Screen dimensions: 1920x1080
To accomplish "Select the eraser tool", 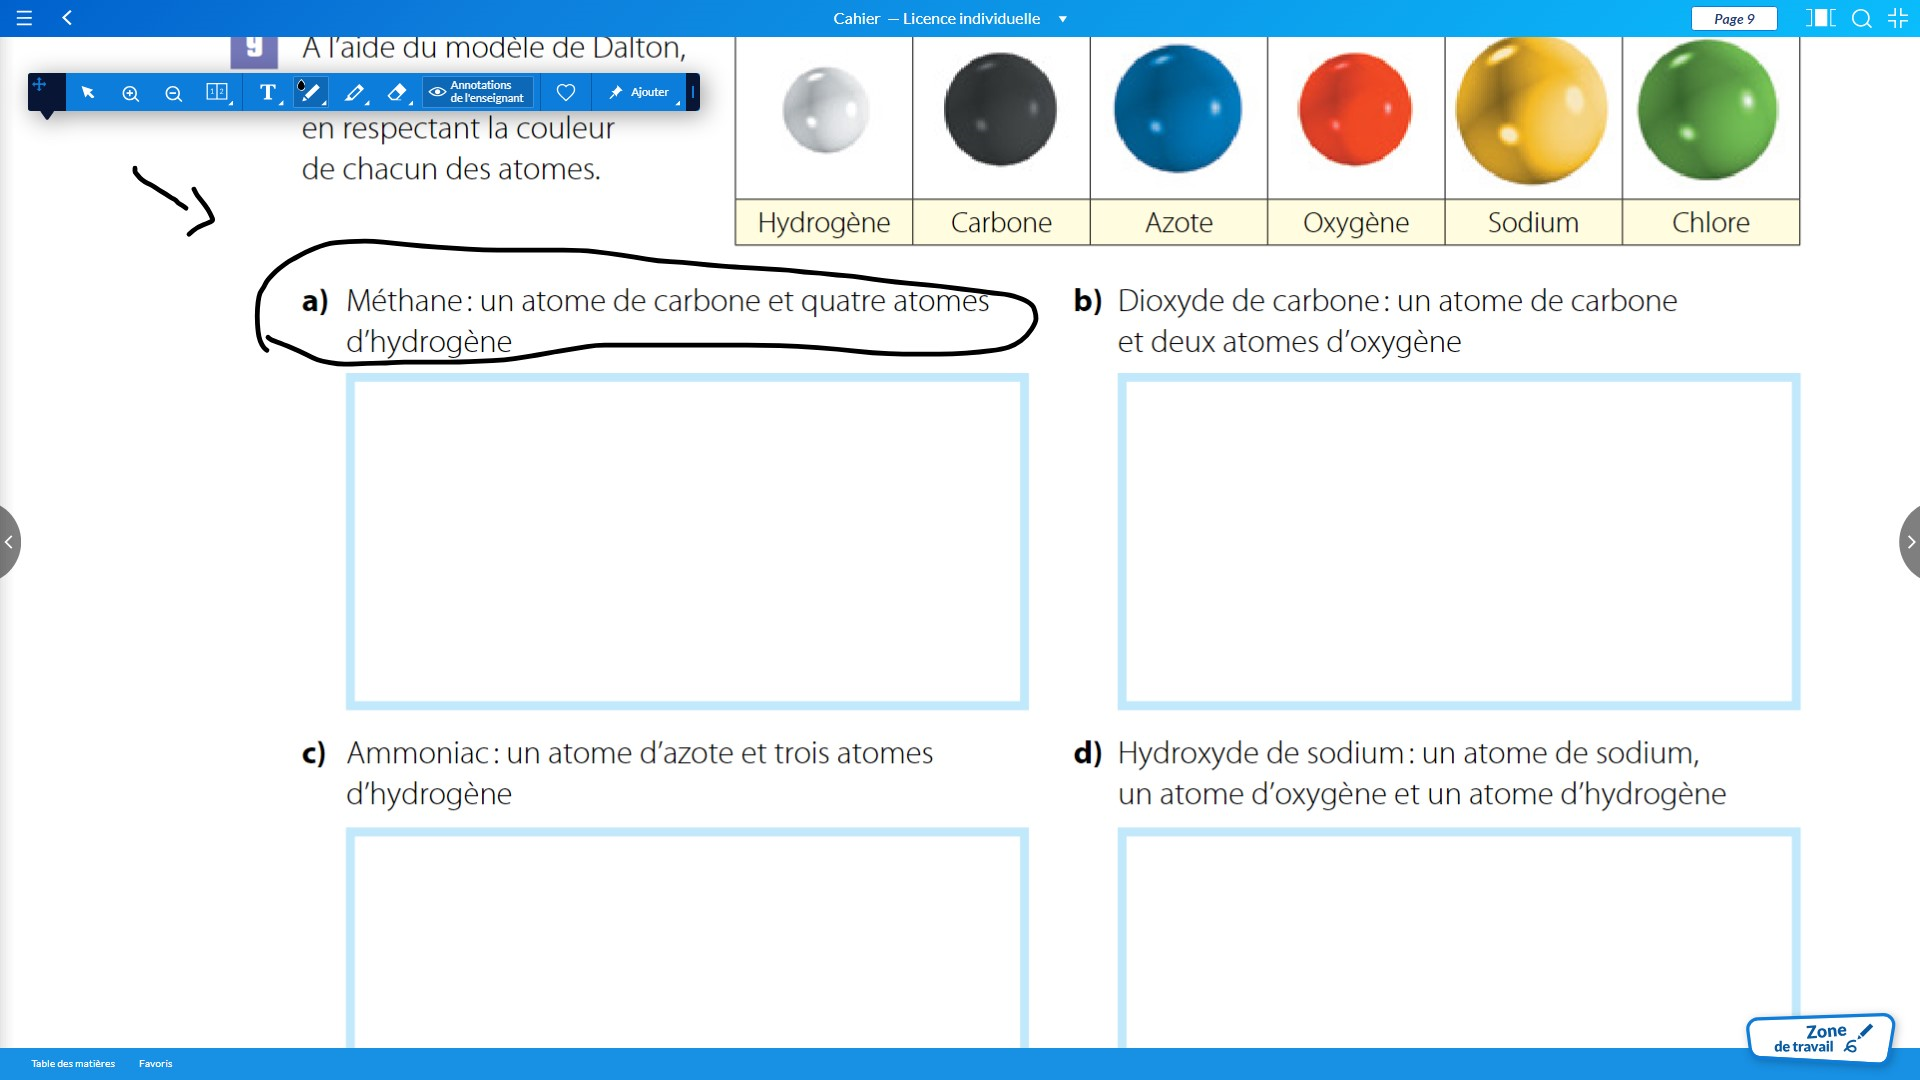I will tap(397, 93).
